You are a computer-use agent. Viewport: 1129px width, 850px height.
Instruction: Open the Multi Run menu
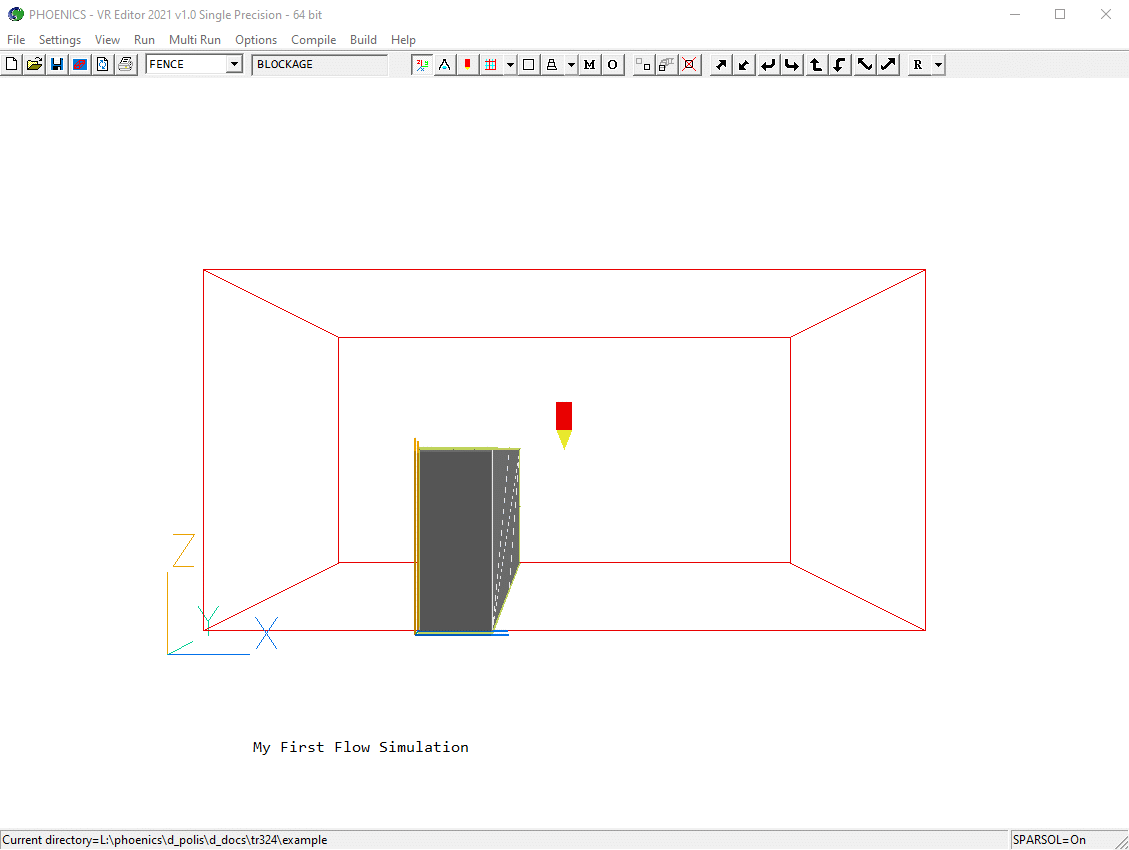click(x=194, y=40)
